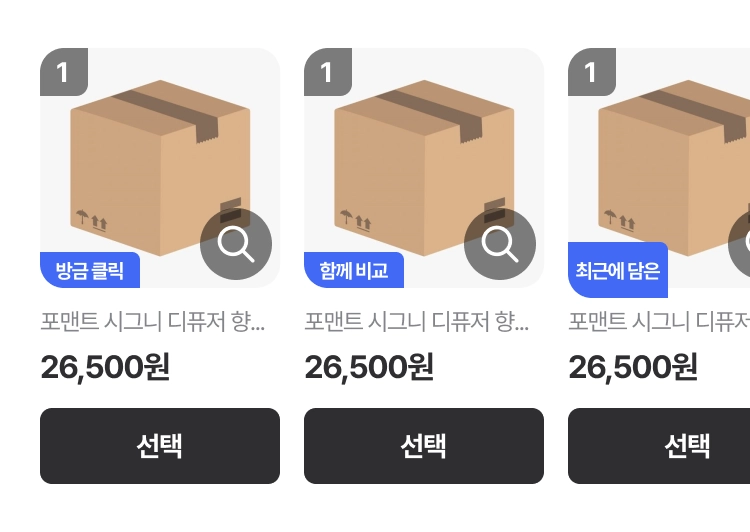Open the 포맨트 시그니 디퓨저 title under 방금 클릭

point(153,321)
